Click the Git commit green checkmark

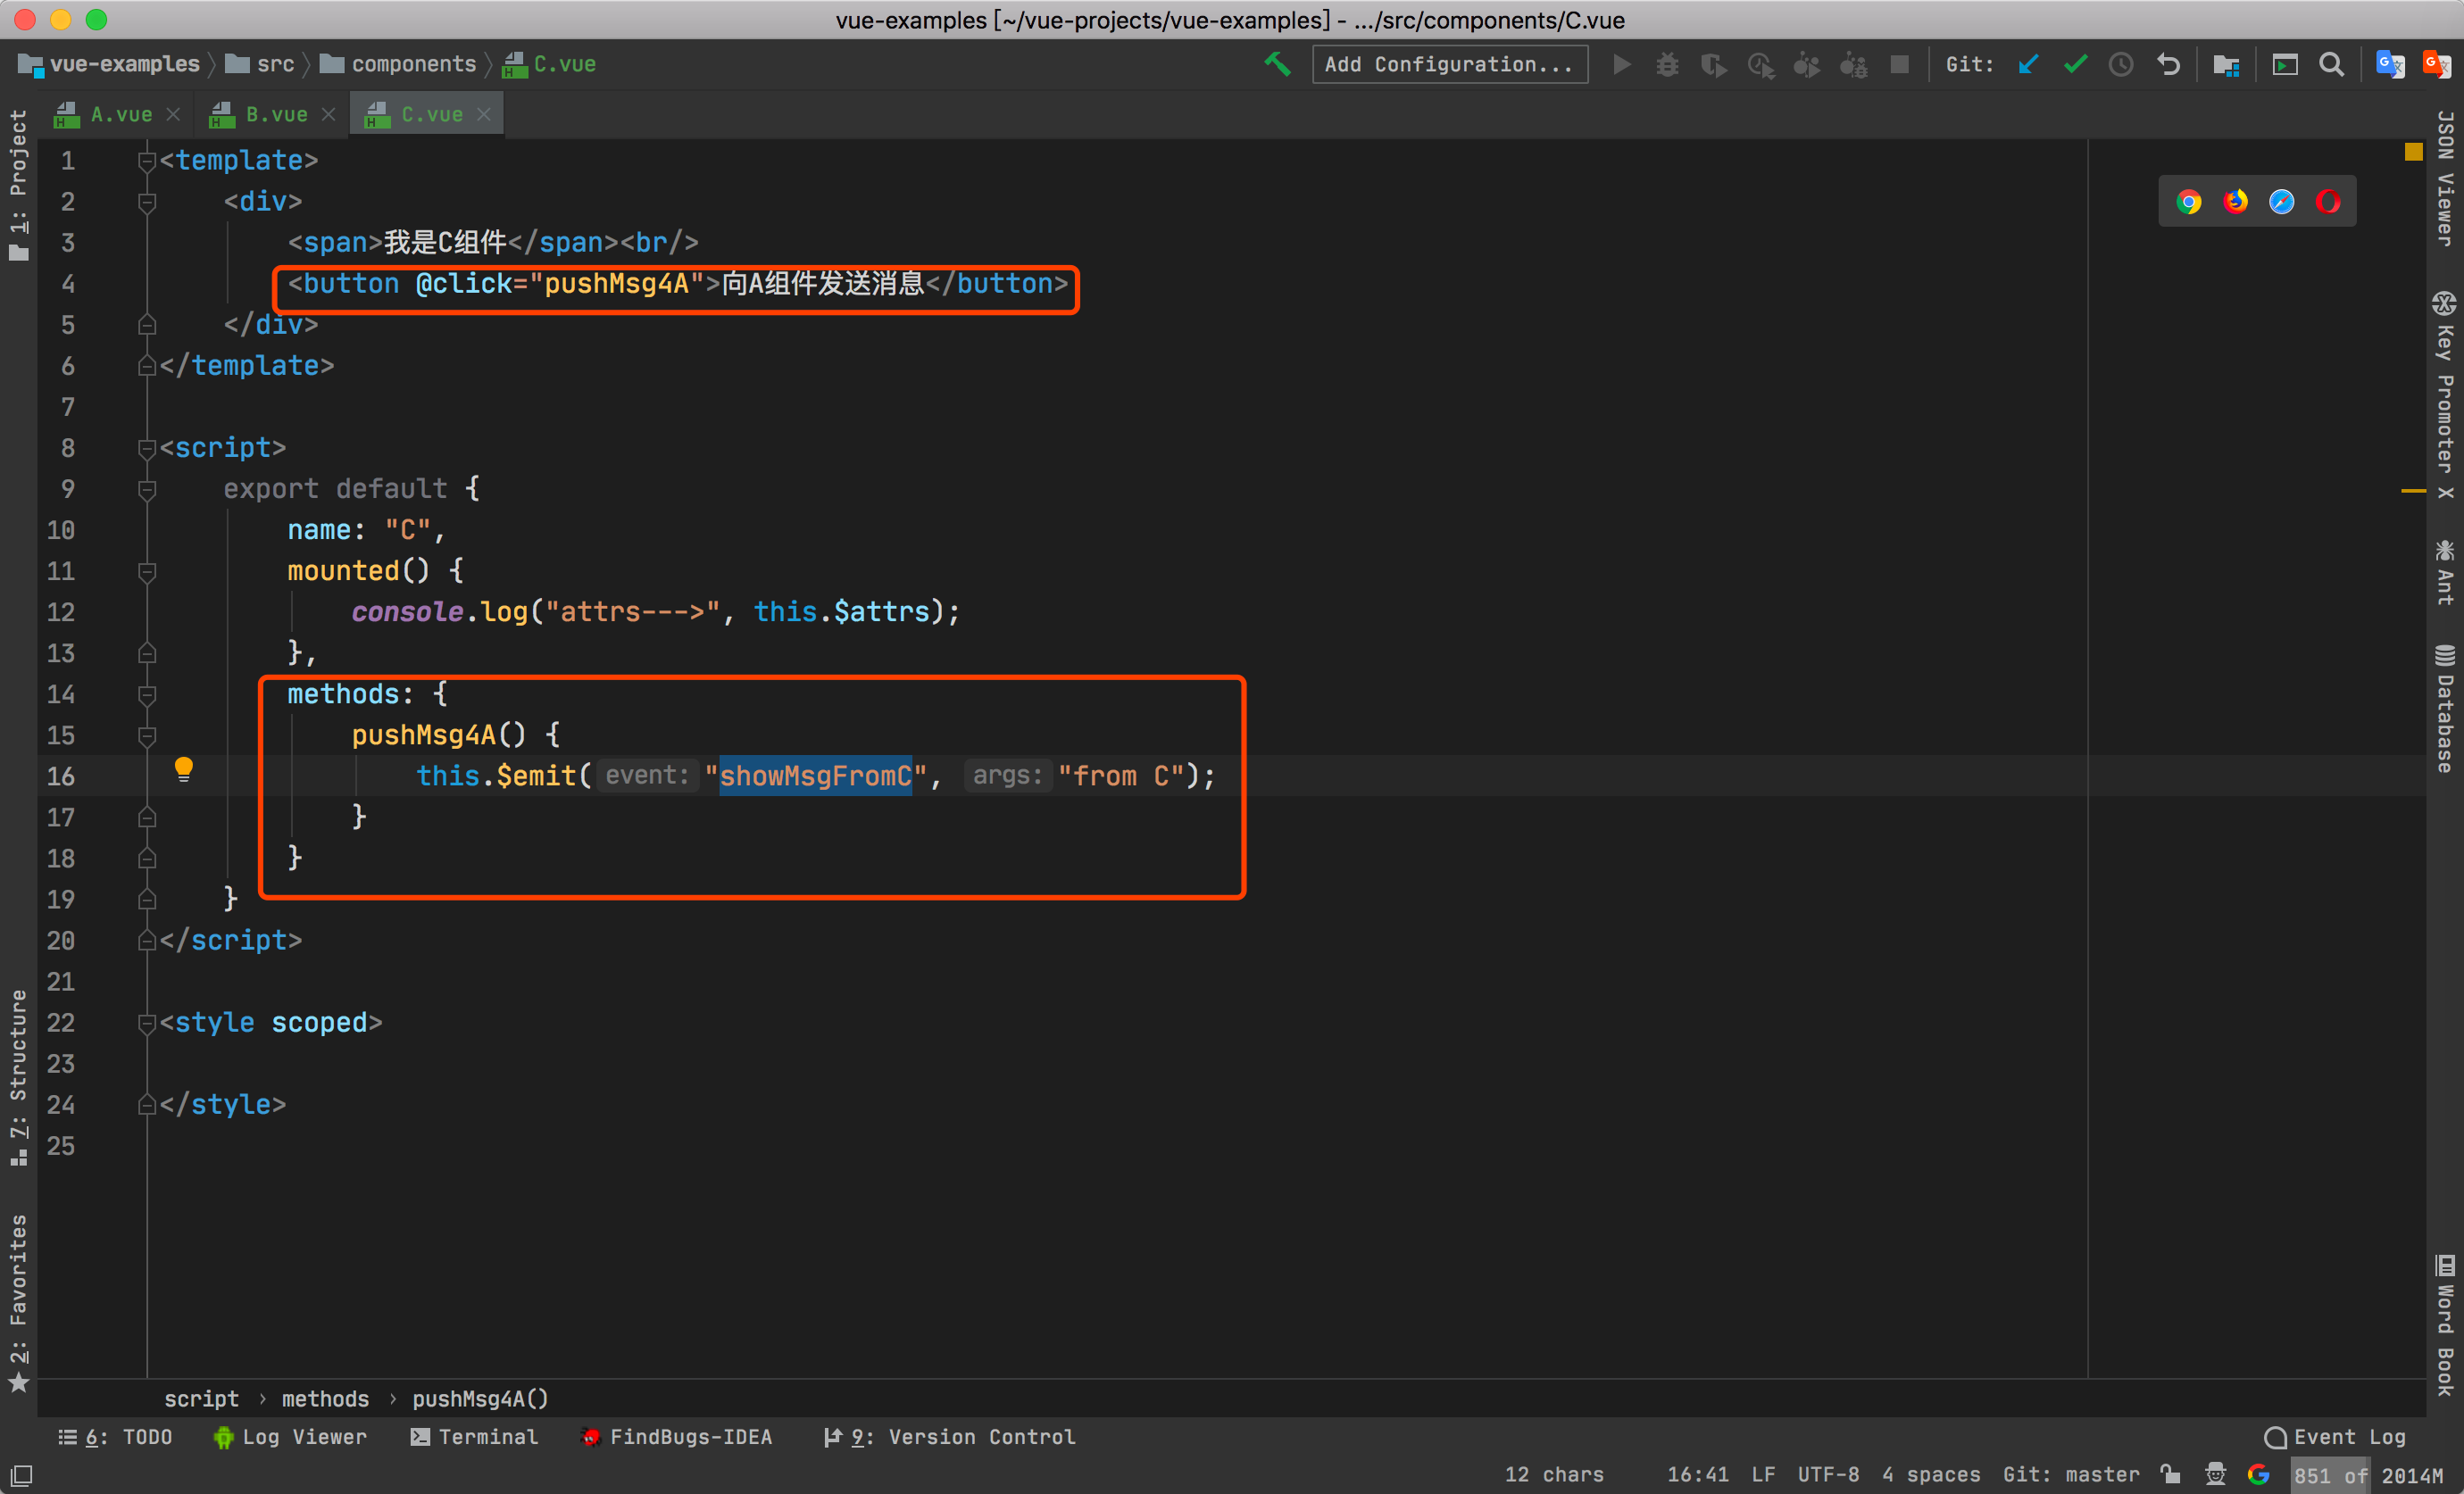click(2075, 65)
